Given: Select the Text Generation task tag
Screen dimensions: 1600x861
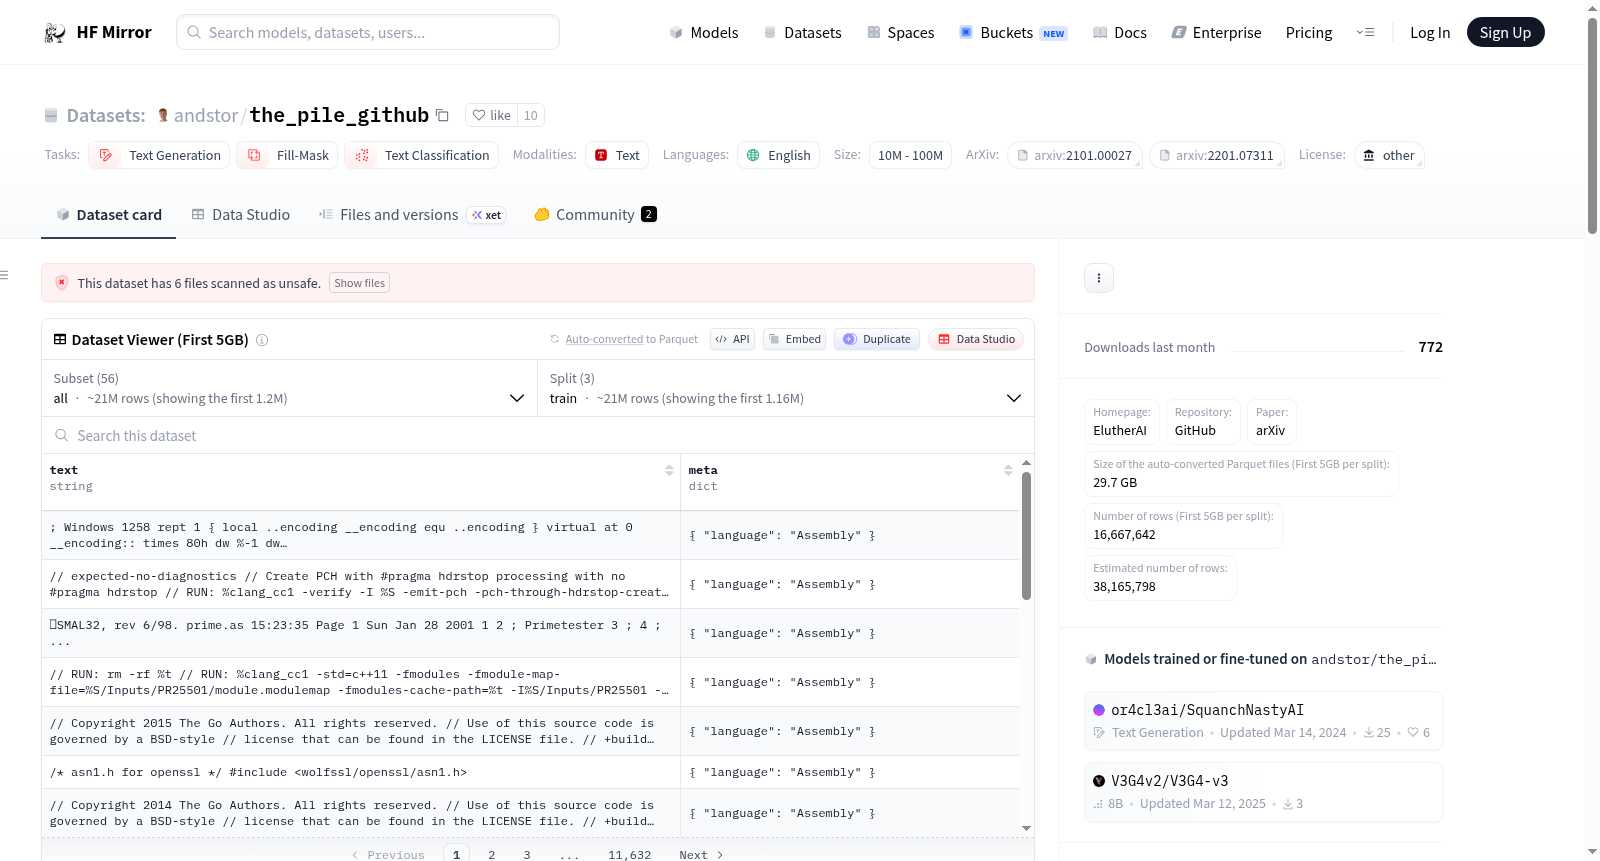Looking at the screenshot, I should pos(159,156).
